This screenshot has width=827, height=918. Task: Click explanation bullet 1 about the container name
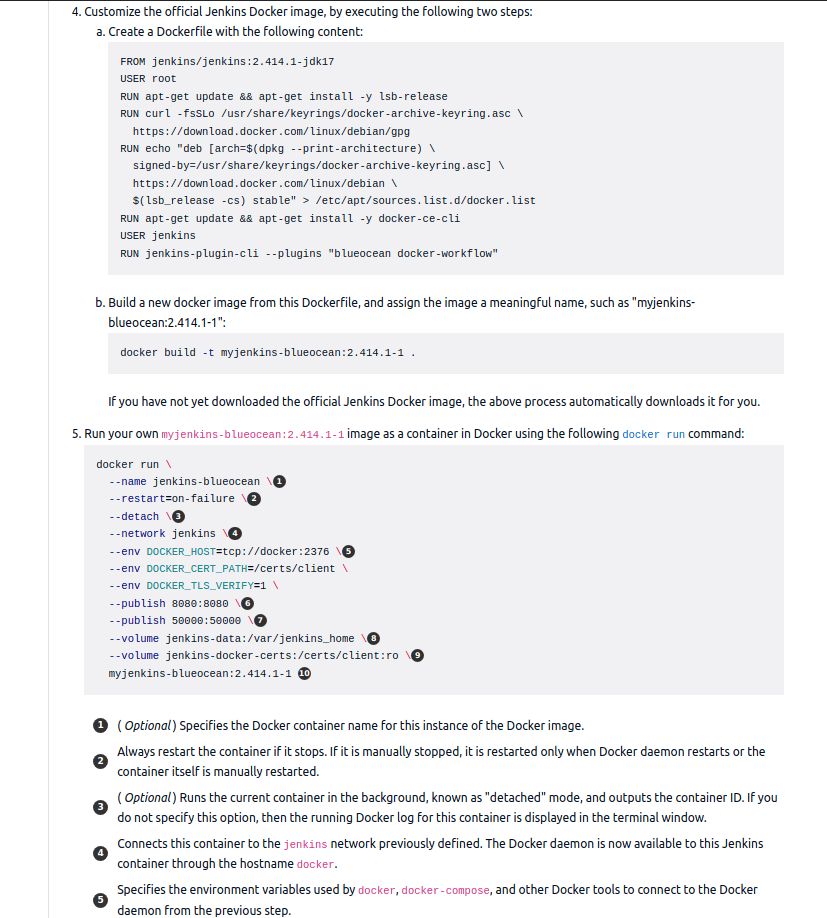pos(99,725)
